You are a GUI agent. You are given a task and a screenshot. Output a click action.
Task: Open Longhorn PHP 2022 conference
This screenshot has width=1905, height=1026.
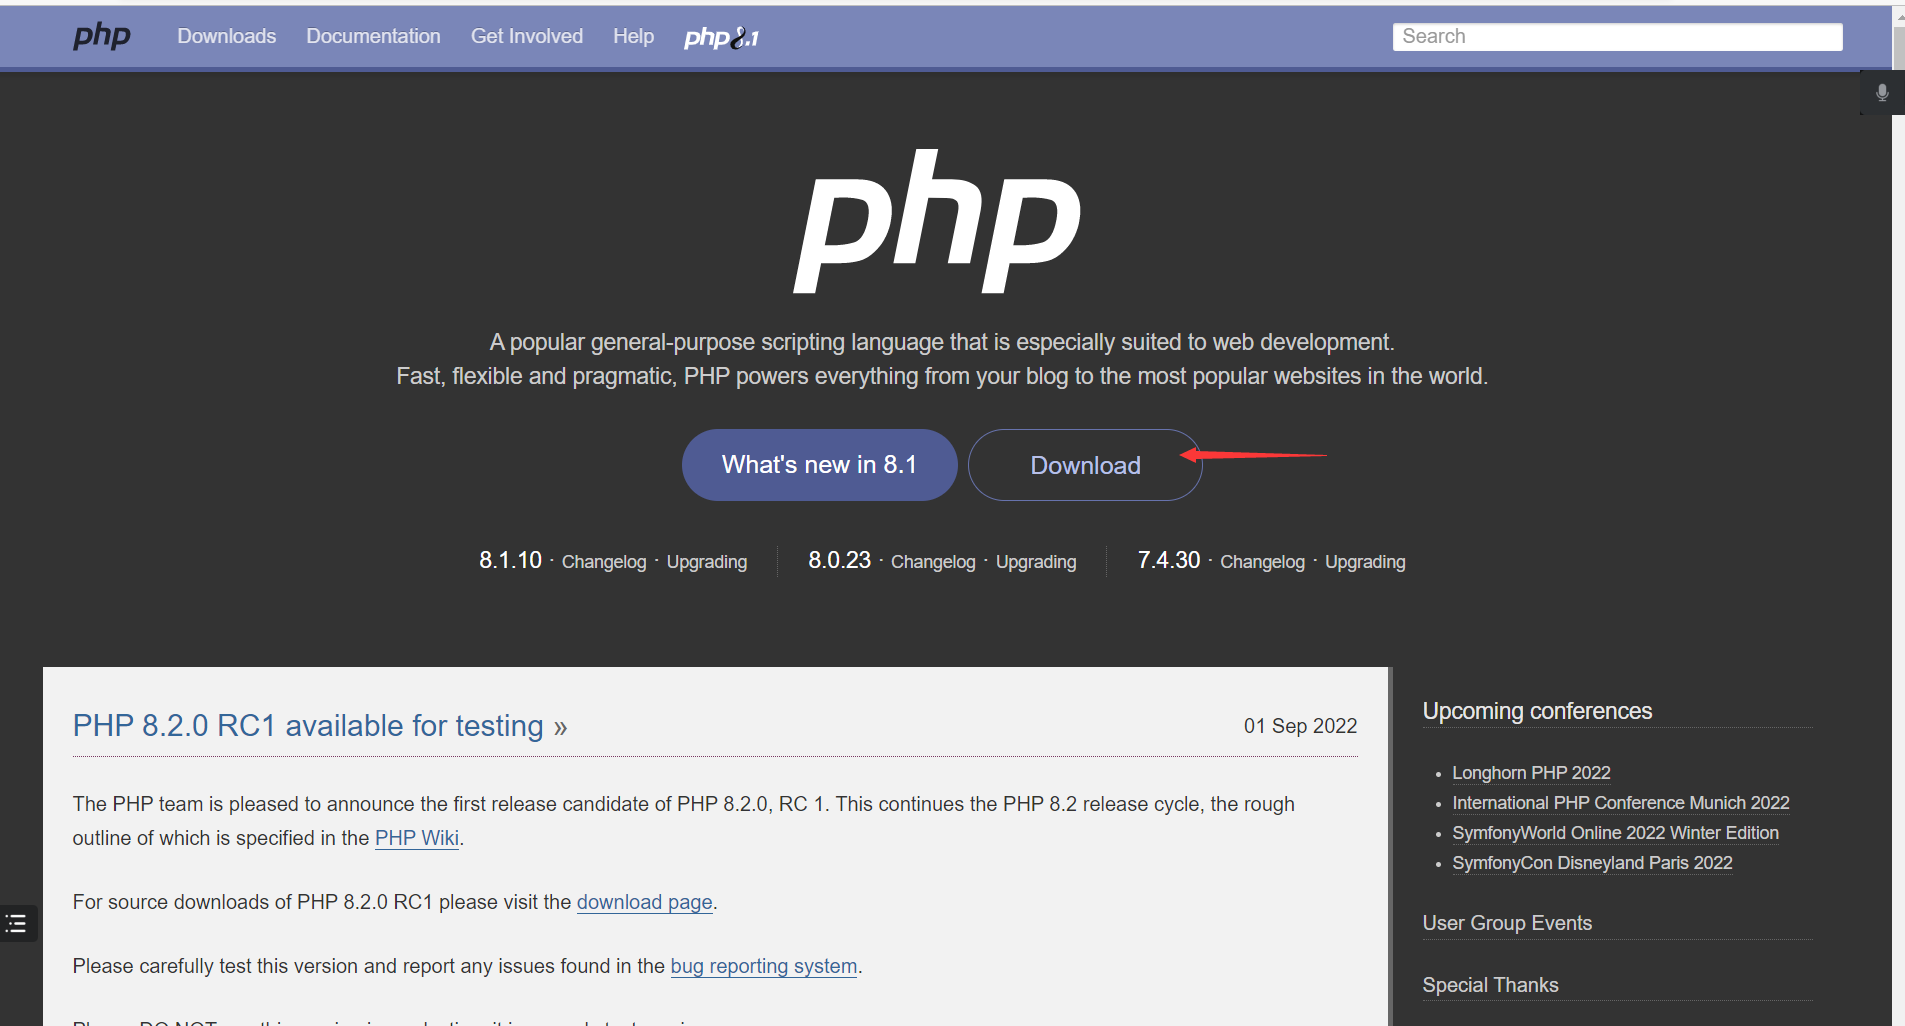(x=1531, y=773)
